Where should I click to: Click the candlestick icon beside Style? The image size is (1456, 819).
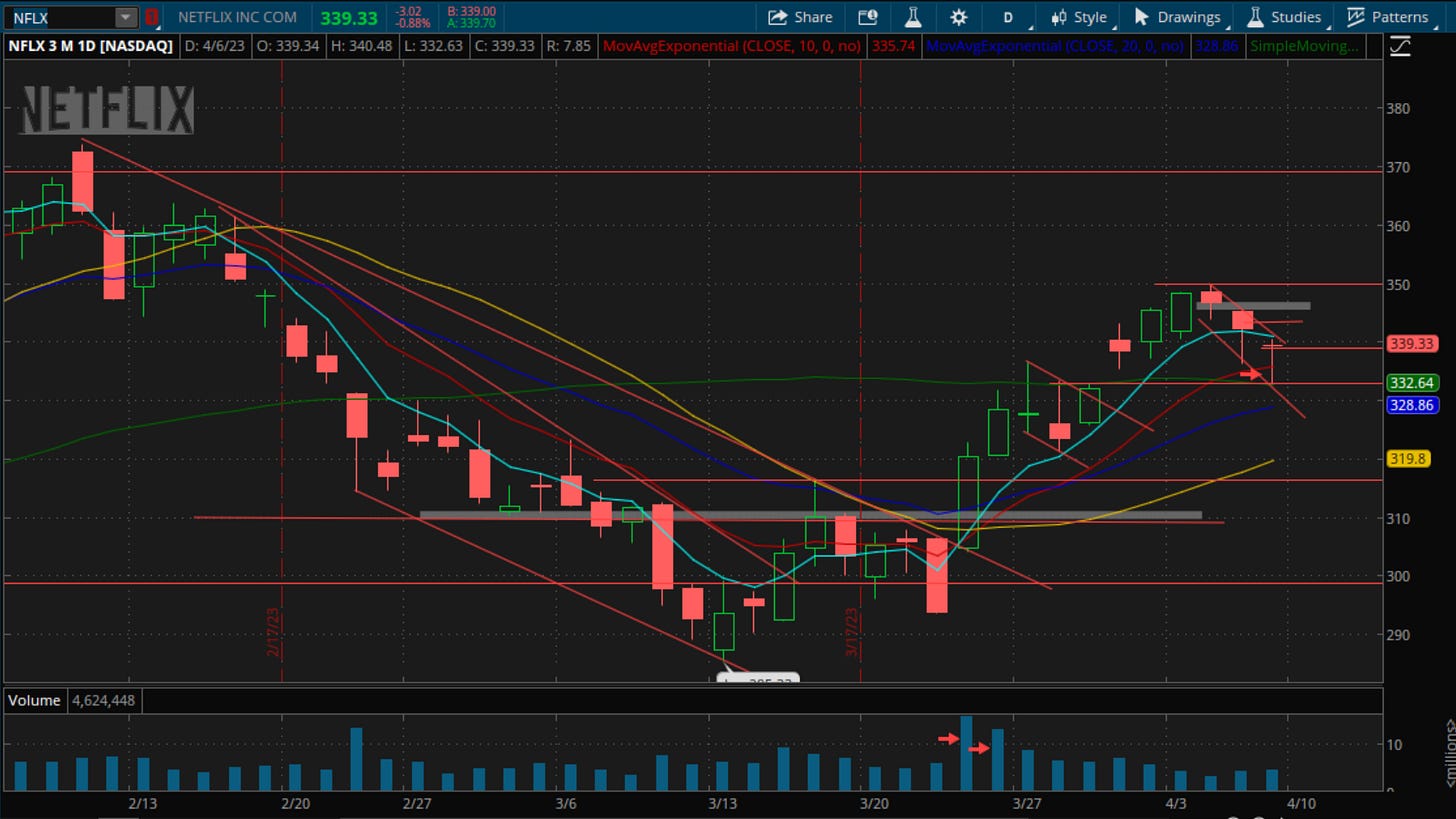[x=1058, y=17]
